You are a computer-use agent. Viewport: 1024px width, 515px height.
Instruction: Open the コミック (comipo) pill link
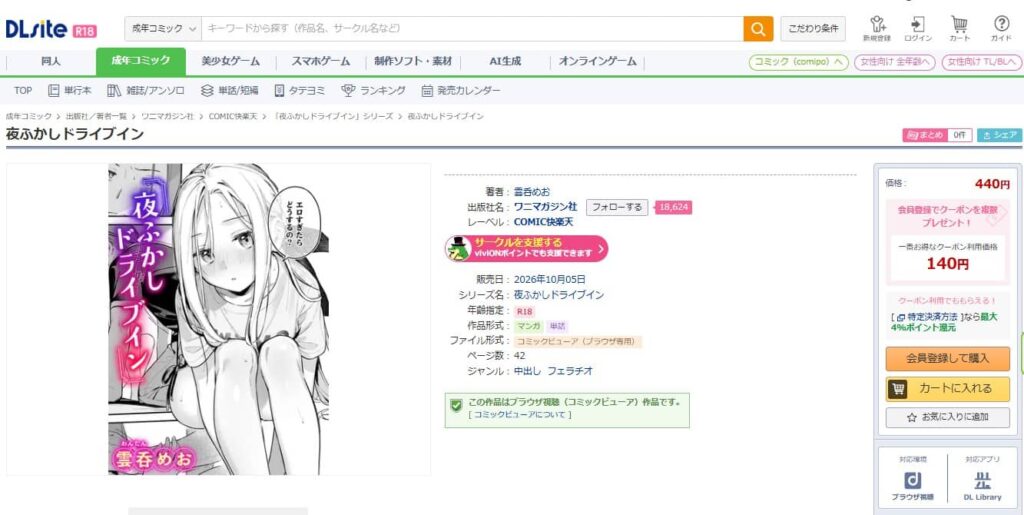coord(798,62)
